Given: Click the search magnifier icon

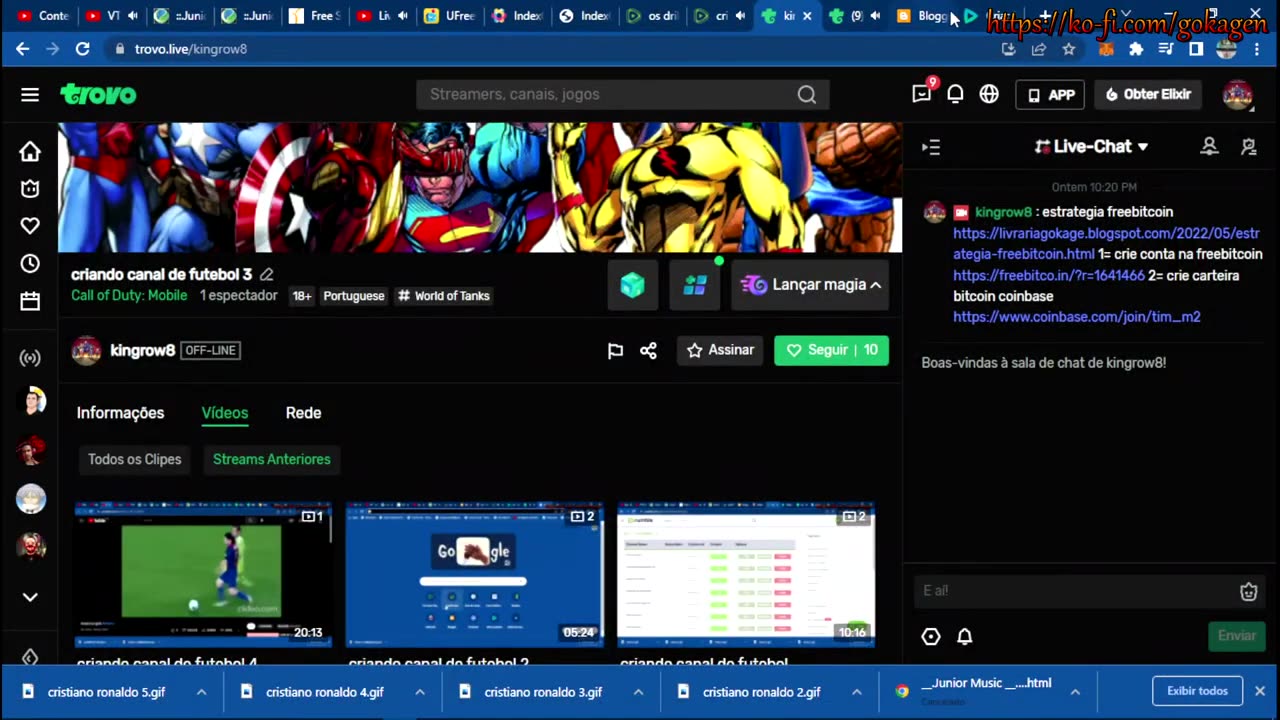Looking at the screenshot, I should click(x=807, y=95).
